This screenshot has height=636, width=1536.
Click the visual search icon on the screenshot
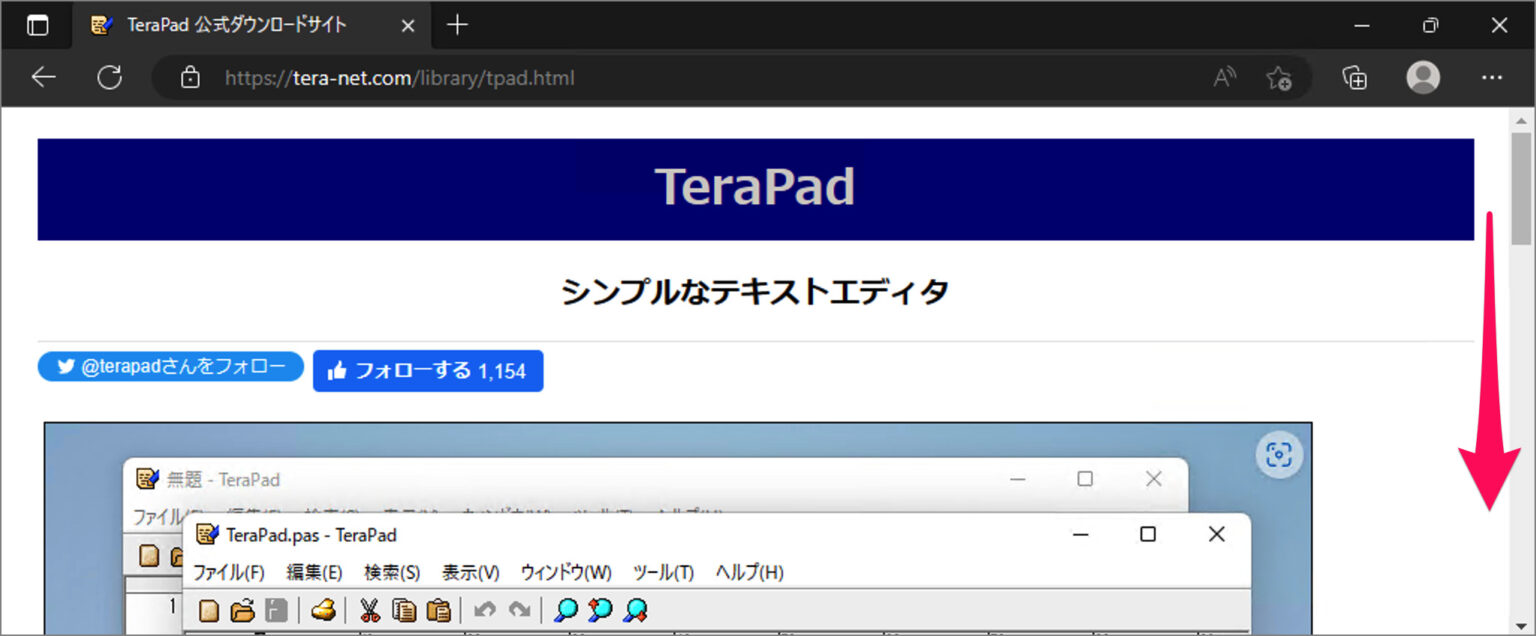1280,454
